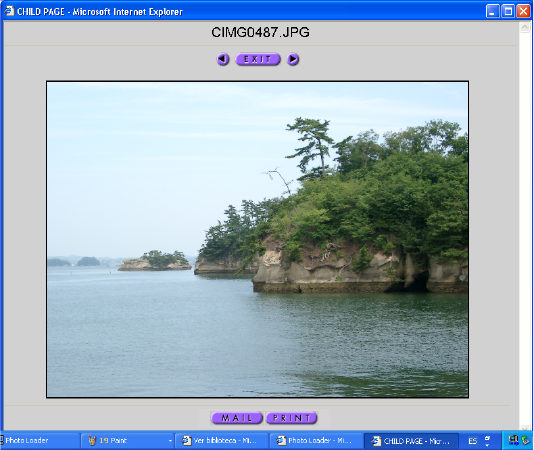Open the ES language indicator
The image size is (534, 450).
[472, 441]
